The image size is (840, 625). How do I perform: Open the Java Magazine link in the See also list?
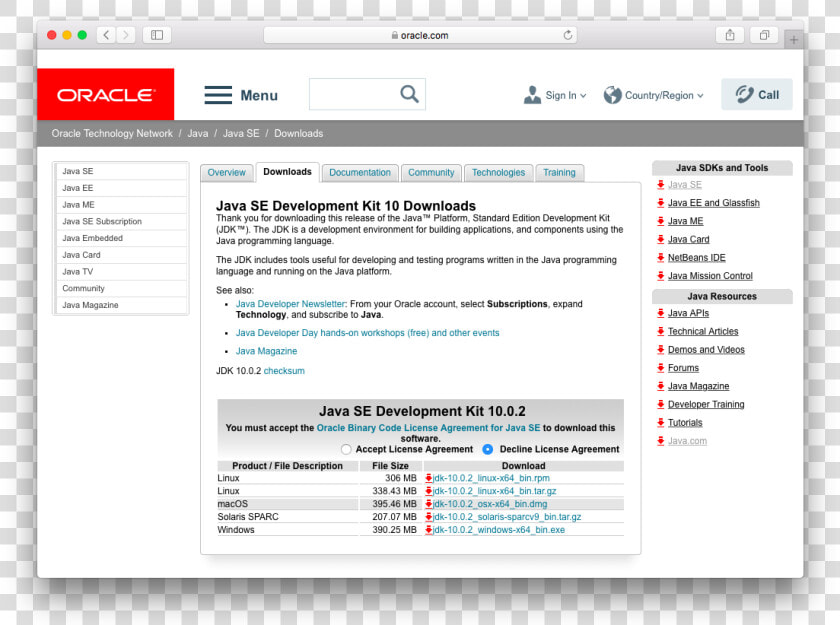266,351
